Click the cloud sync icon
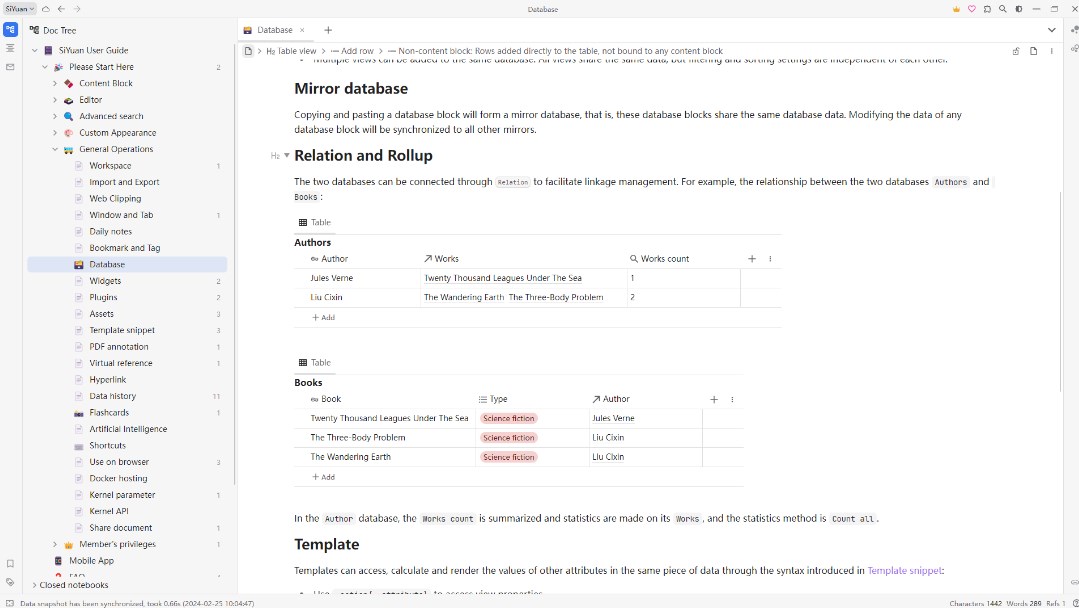Image resolution: width=1079 pixels, height=608 pixels. coord(46,9)
